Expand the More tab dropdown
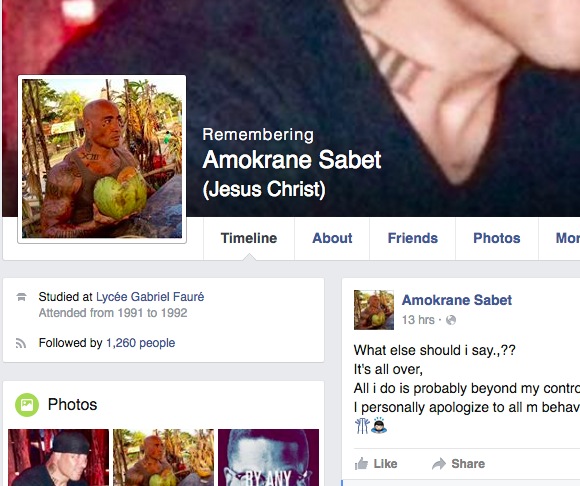The width and height of the screenshot is (580, 486). pyautogui.click(x=567, y=238)
